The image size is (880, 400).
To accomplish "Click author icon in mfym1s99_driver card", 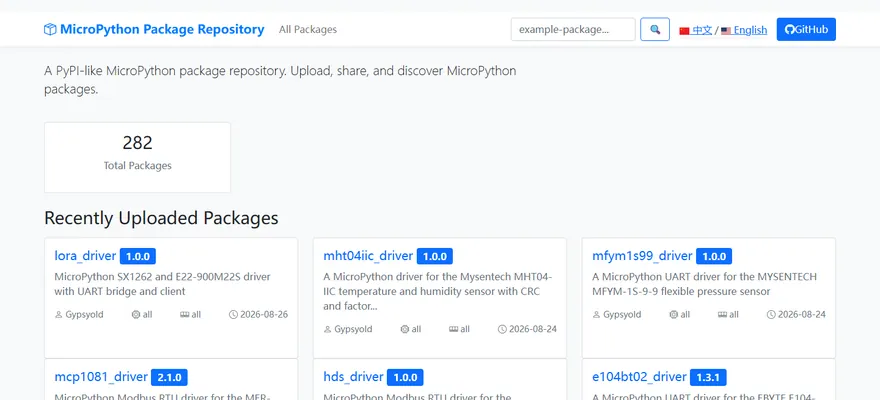I will (x=597, y=315).
